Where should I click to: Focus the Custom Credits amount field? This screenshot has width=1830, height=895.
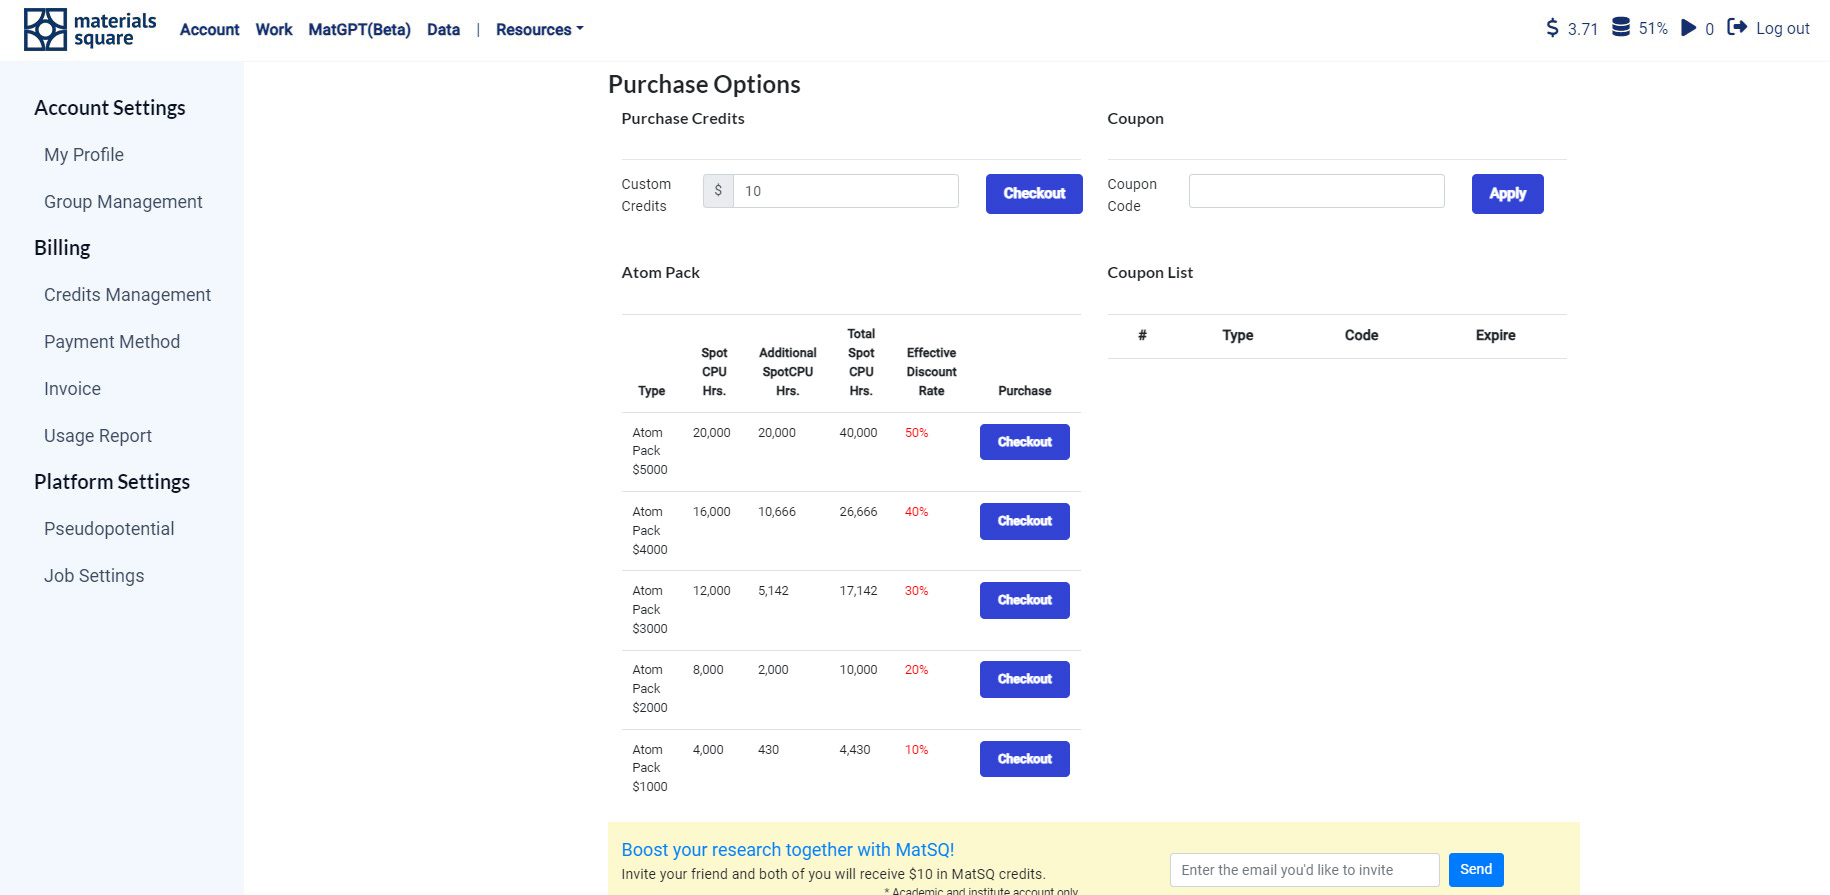coord(845,191)
